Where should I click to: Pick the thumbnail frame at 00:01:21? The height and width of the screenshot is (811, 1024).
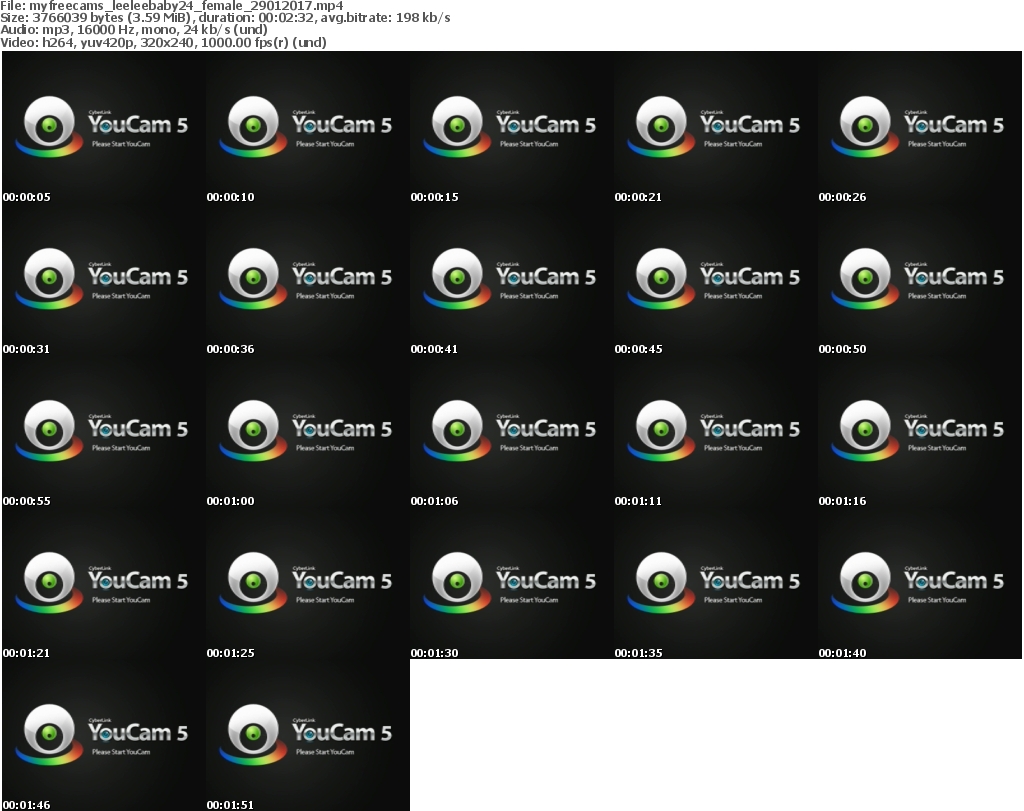coord(104,583)
